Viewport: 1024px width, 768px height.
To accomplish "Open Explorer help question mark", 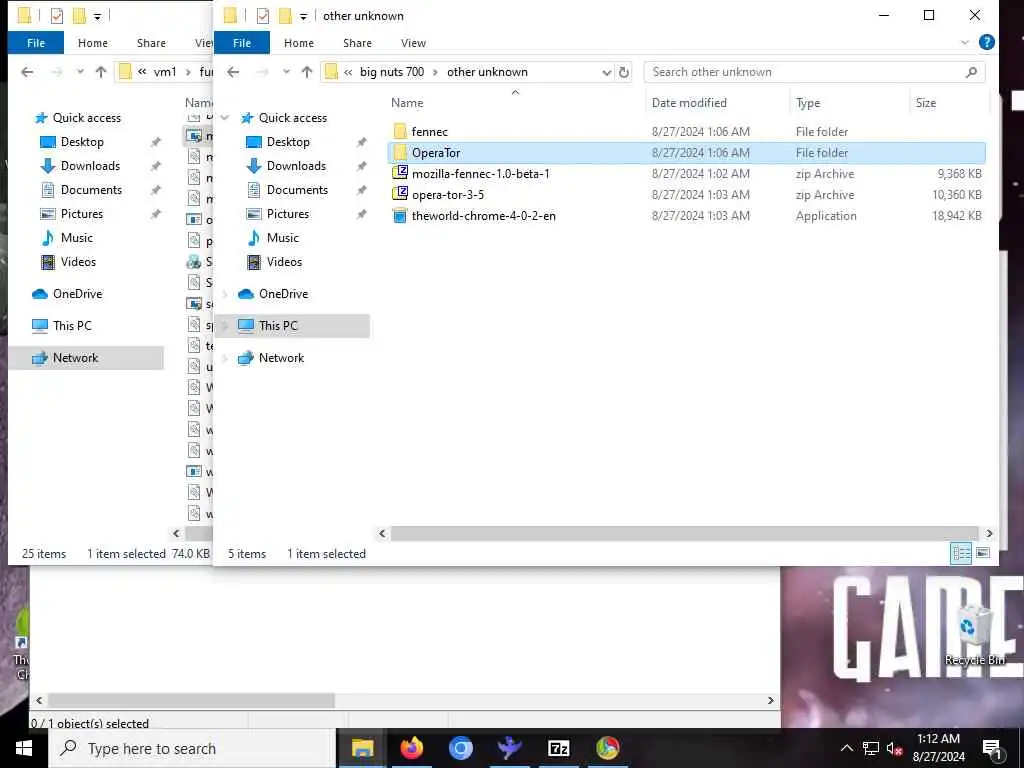I will click(x=987, y=42).
